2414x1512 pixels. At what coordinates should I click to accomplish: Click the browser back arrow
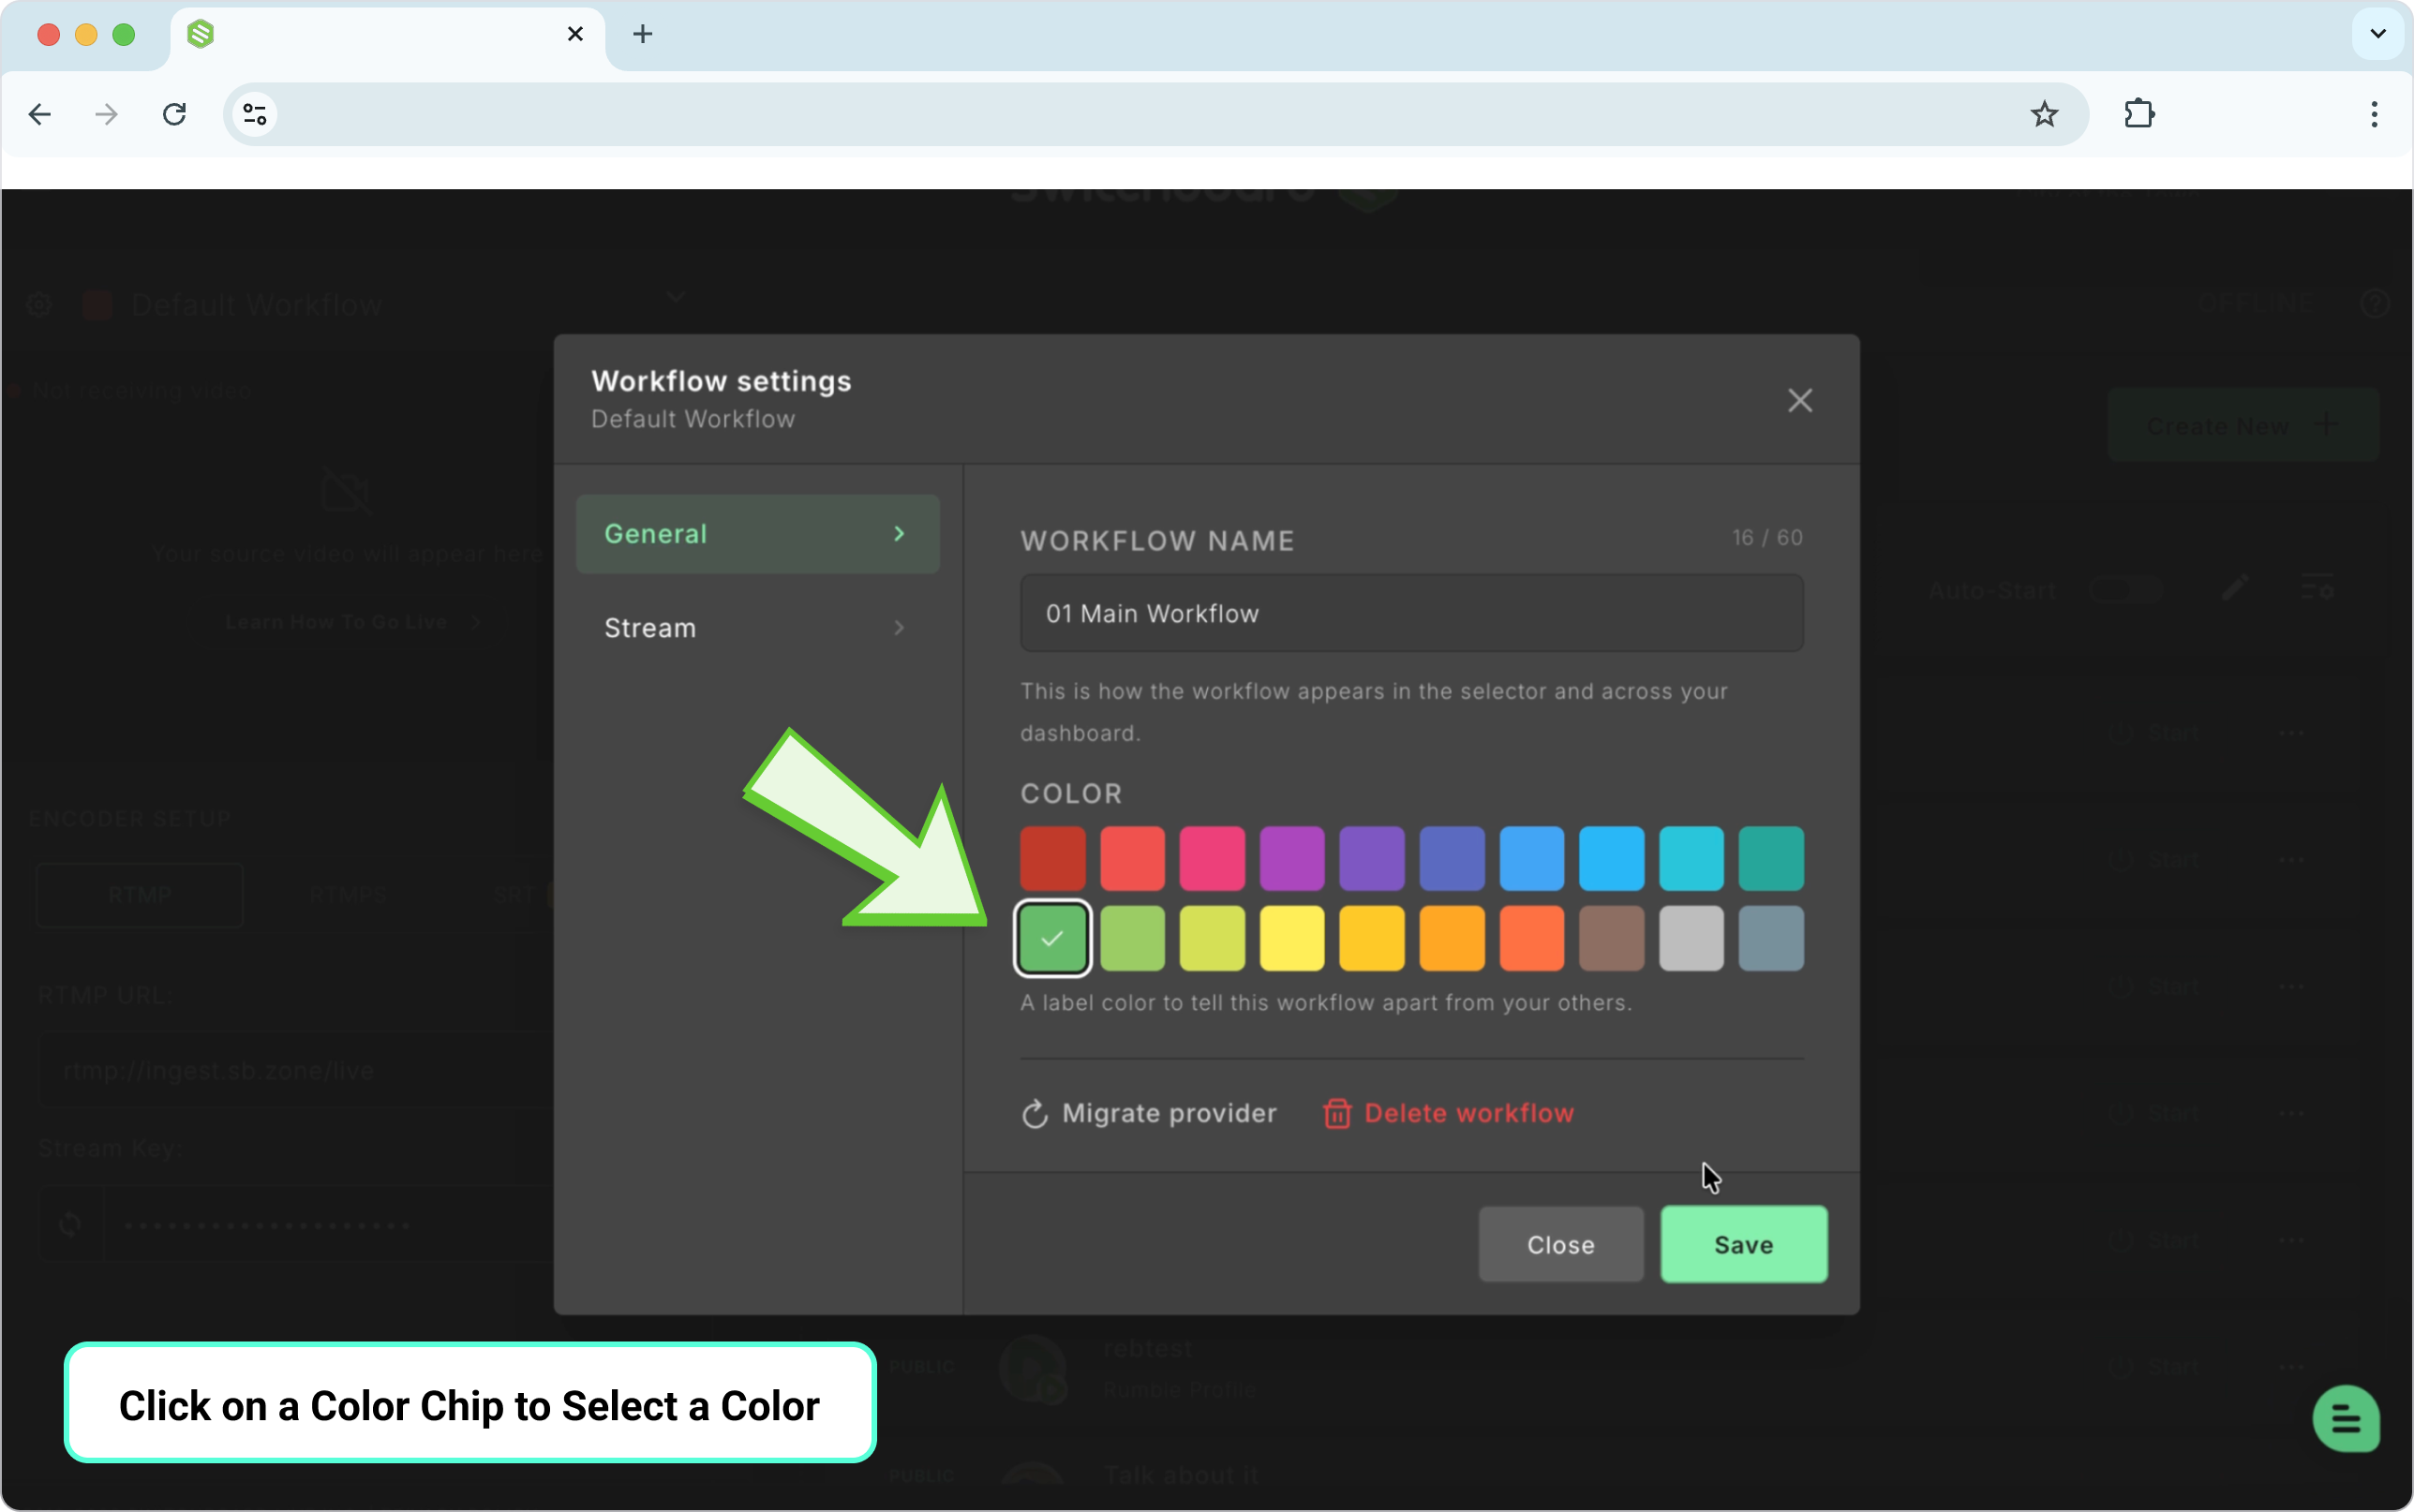click(x=40, y=114)
